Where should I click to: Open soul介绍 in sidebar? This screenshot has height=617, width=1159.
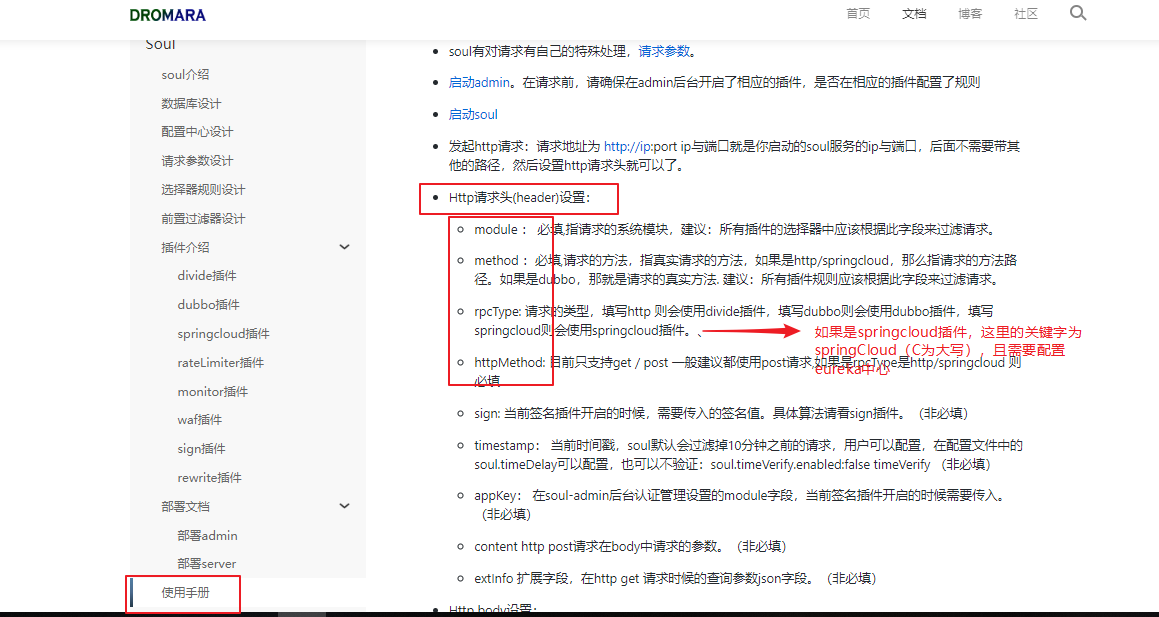coord(185,75)
